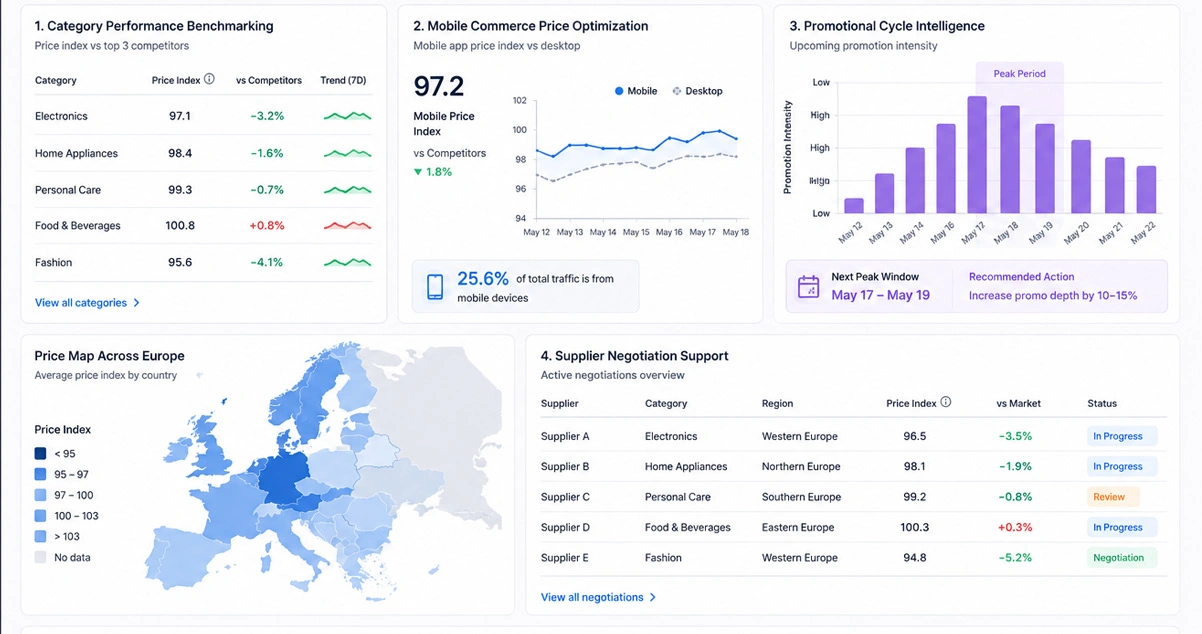Click the Electronics category row name
Image resolution: width=1202 pixels, height=634 pixels.
61,116
